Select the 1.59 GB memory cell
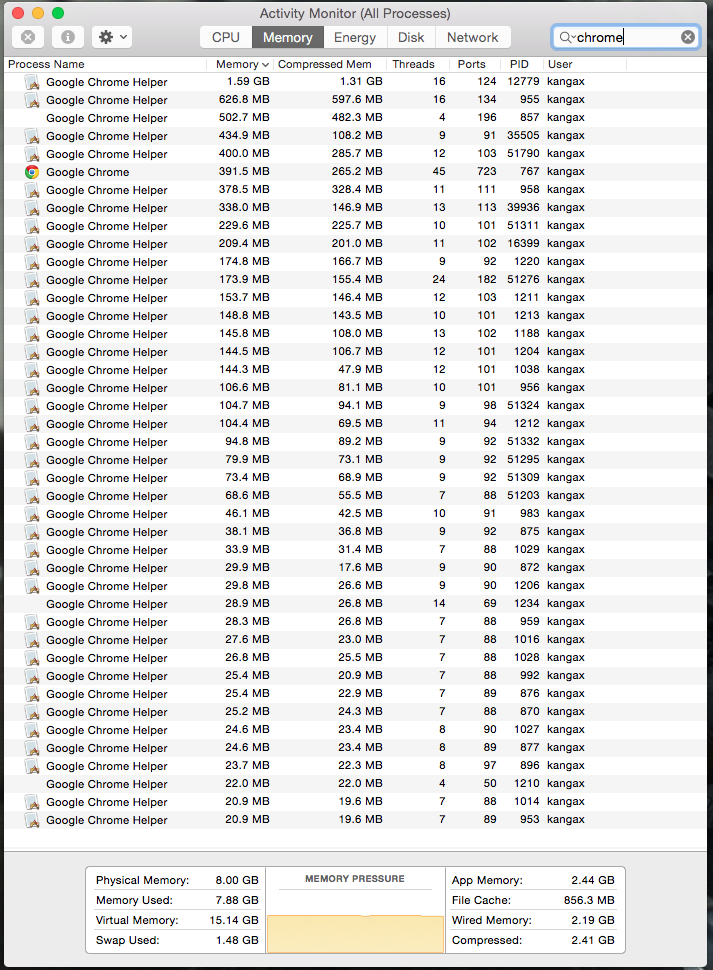Image resolution: width=713 pixels, height=970 pixels. click(248, 82)
